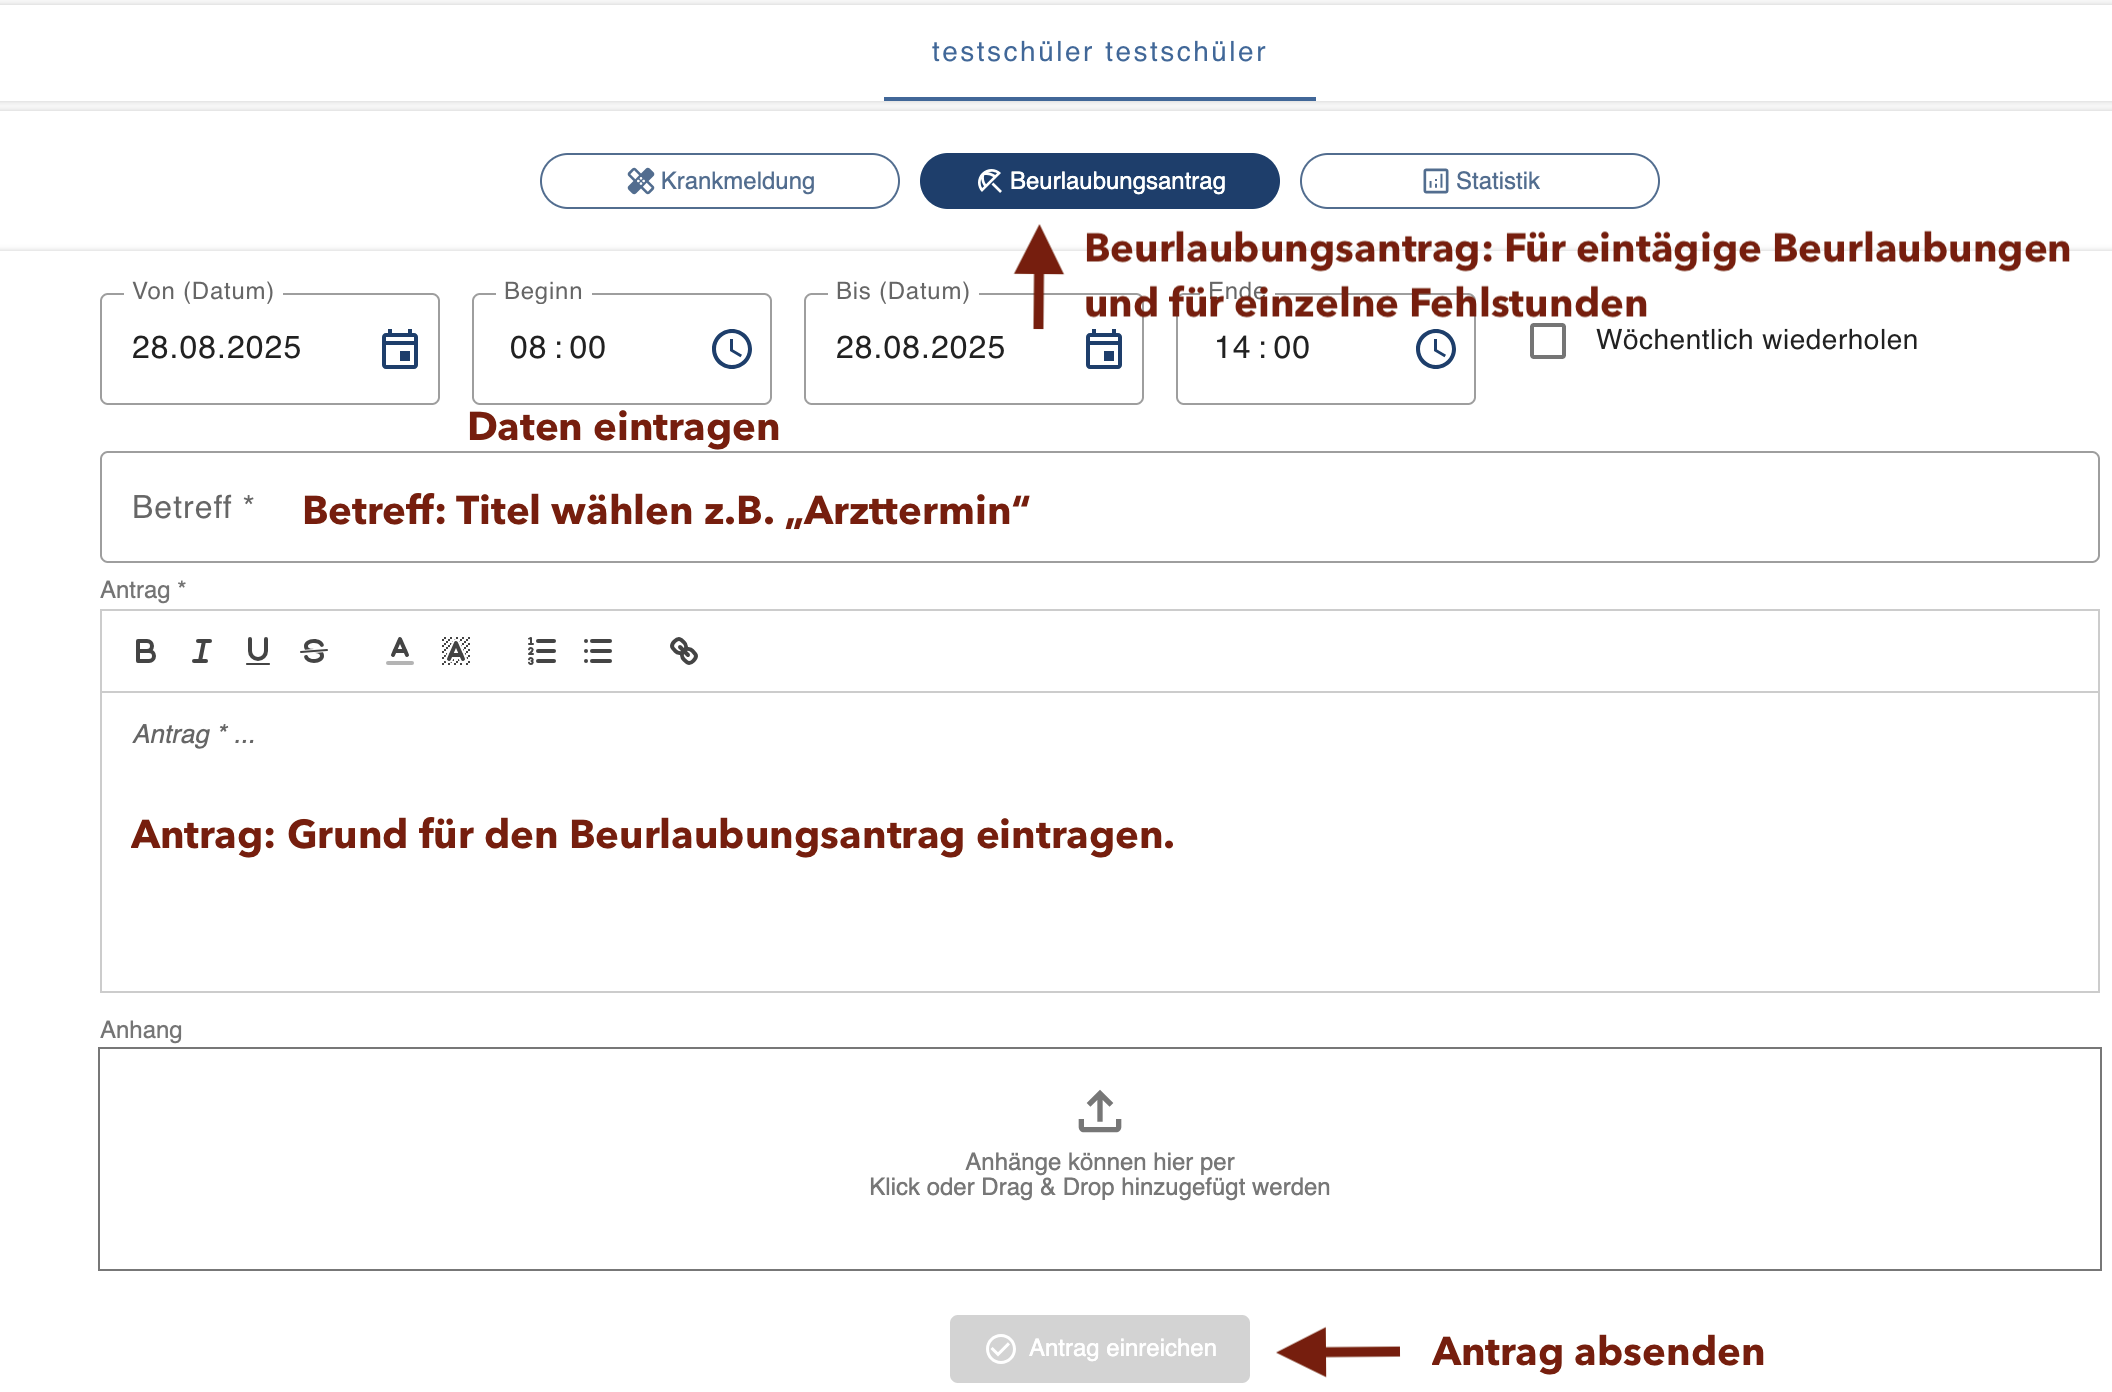Image resolution: width=2112 pixels, height=1392 pixels.
Task: Toggle italic formatting in Antrag editor
Action: [x=201, y=651]
